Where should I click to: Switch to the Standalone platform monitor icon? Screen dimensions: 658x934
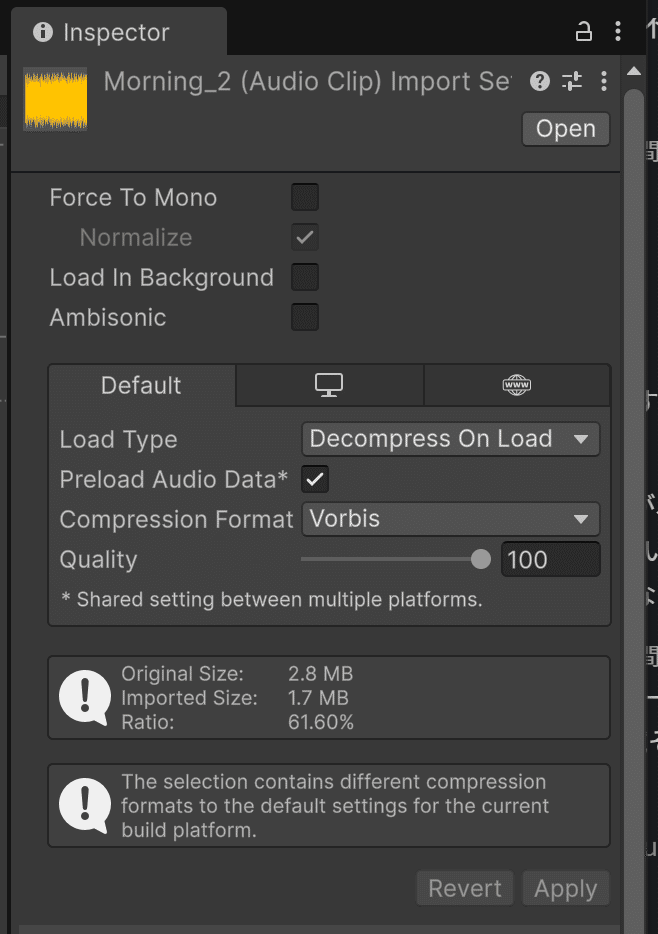point(329,385)
